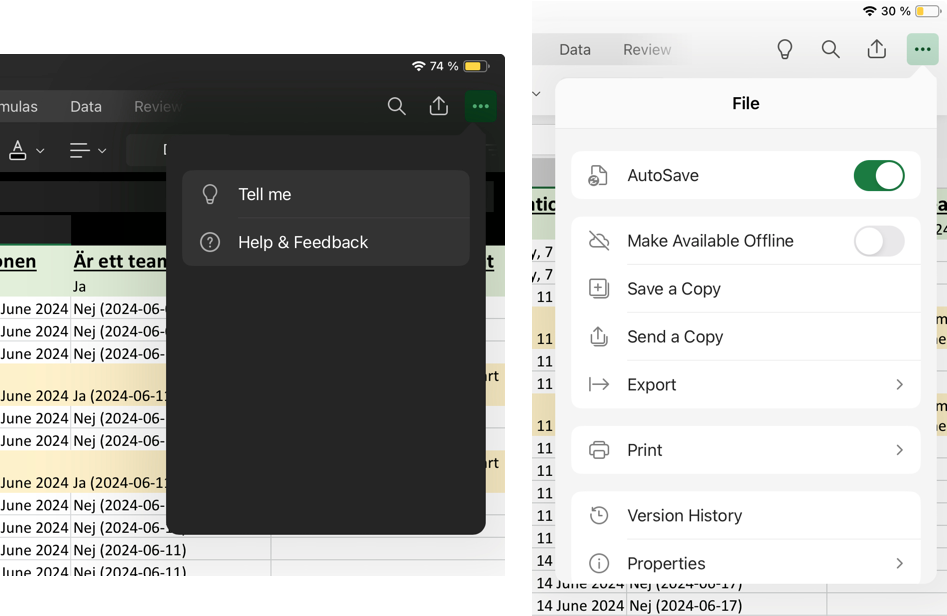
Task: Open workbook Properties
Action: coord(666,563)
